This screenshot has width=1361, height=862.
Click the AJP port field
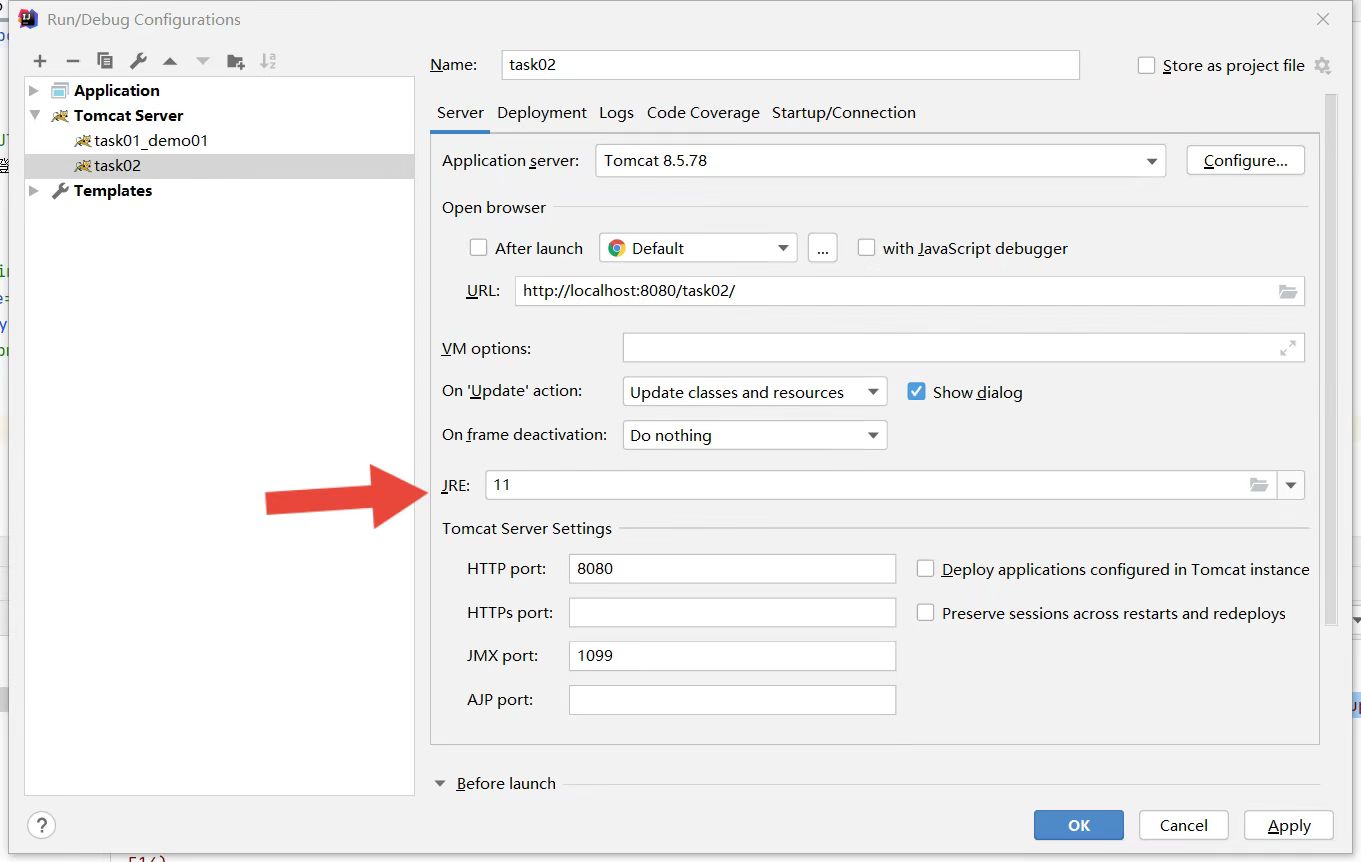732,700
